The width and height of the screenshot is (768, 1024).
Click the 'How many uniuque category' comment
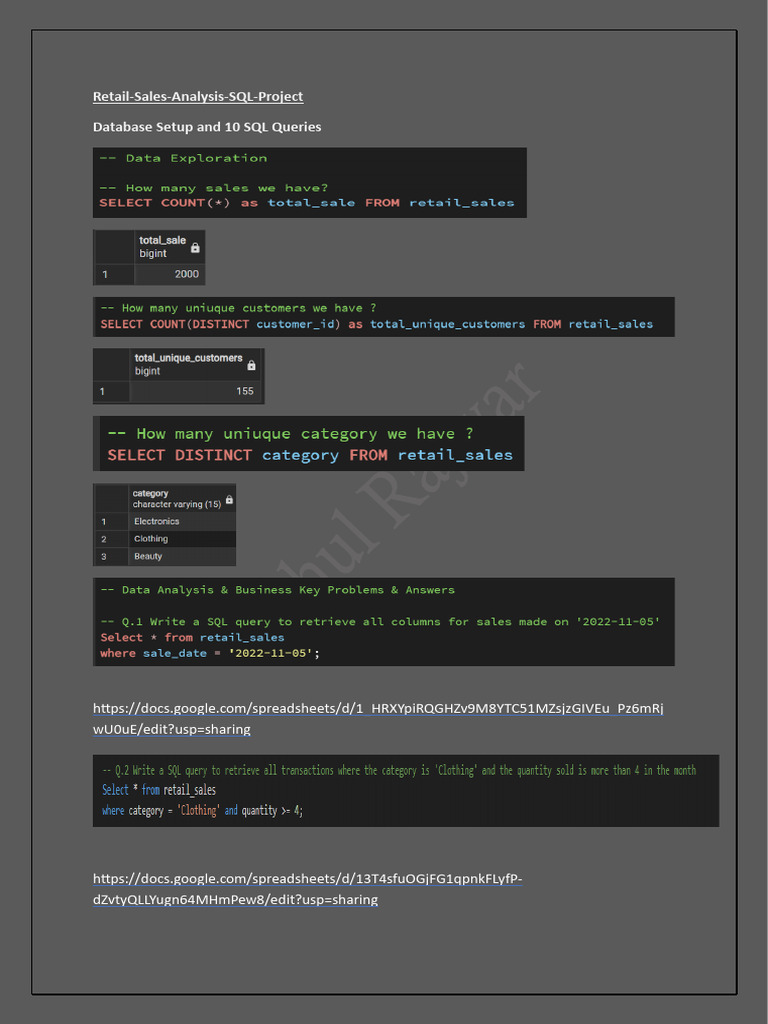(x=291, y=434)
